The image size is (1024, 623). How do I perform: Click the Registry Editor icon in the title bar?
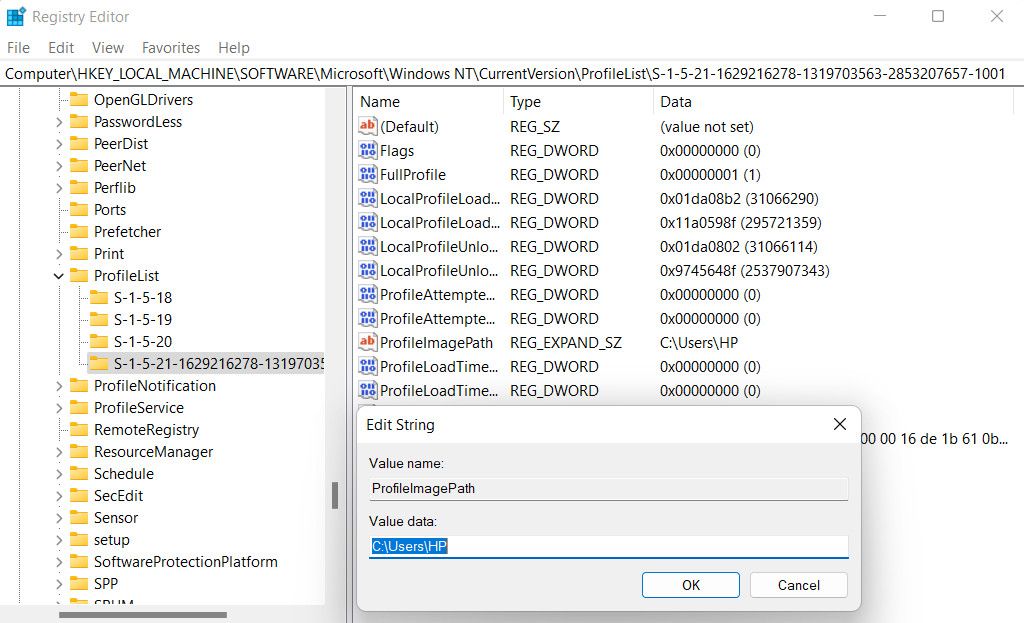[16, 15]
